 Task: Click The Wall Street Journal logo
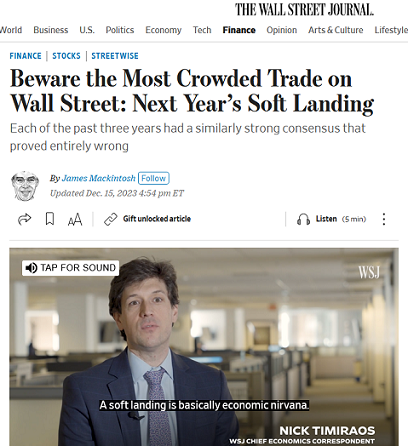304,9
